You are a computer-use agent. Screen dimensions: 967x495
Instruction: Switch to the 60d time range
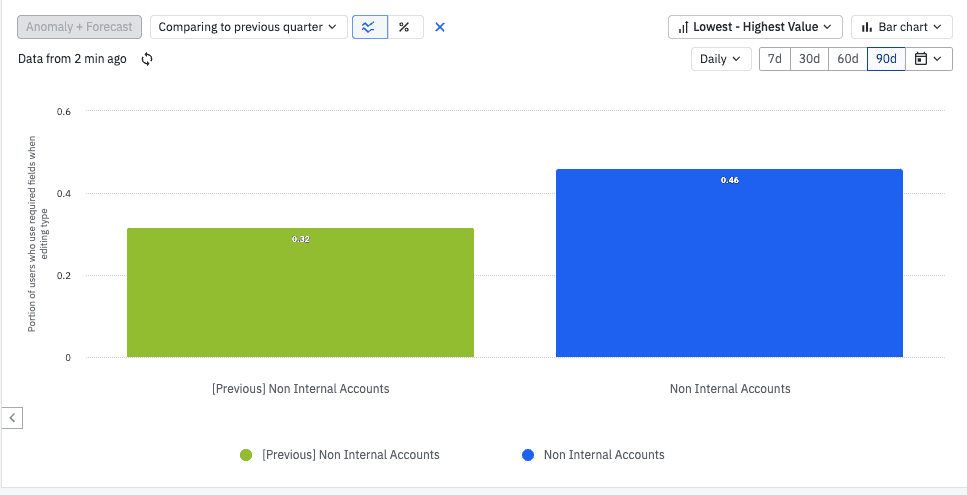click(x=847, y=59)
